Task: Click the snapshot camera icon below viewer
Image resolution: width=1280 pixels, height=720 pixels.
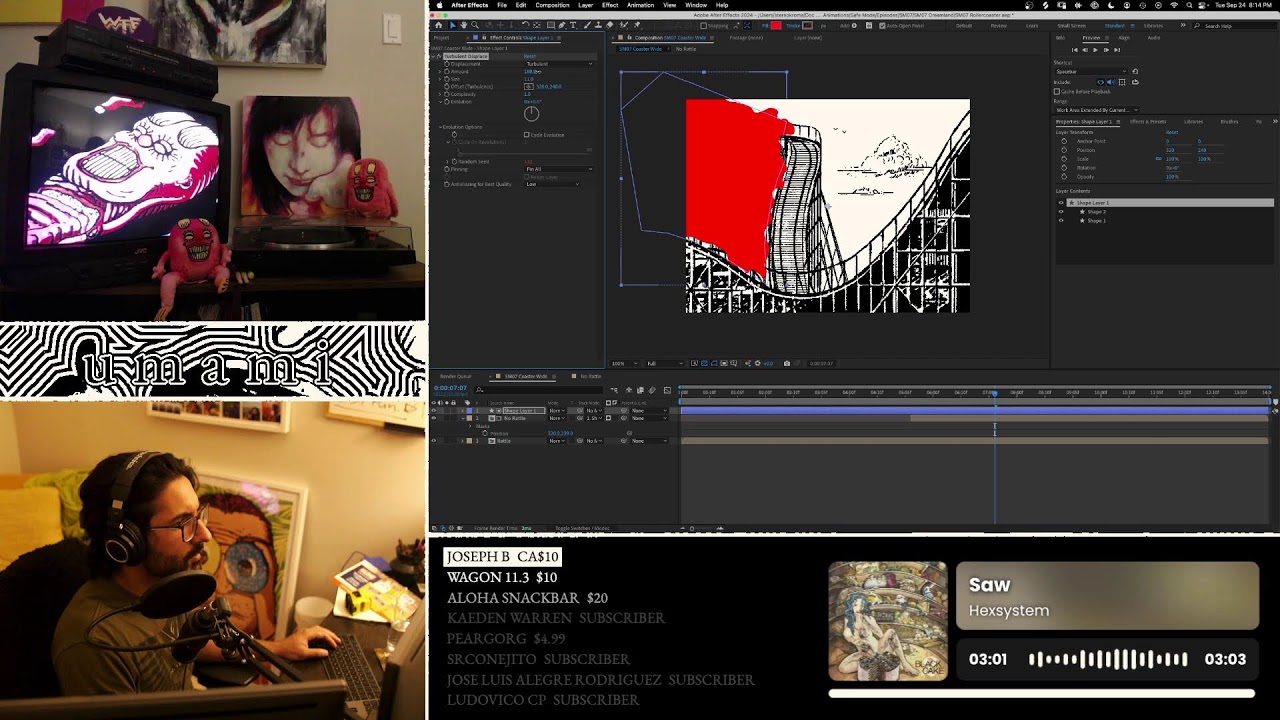Action: (x=787, y=363)
